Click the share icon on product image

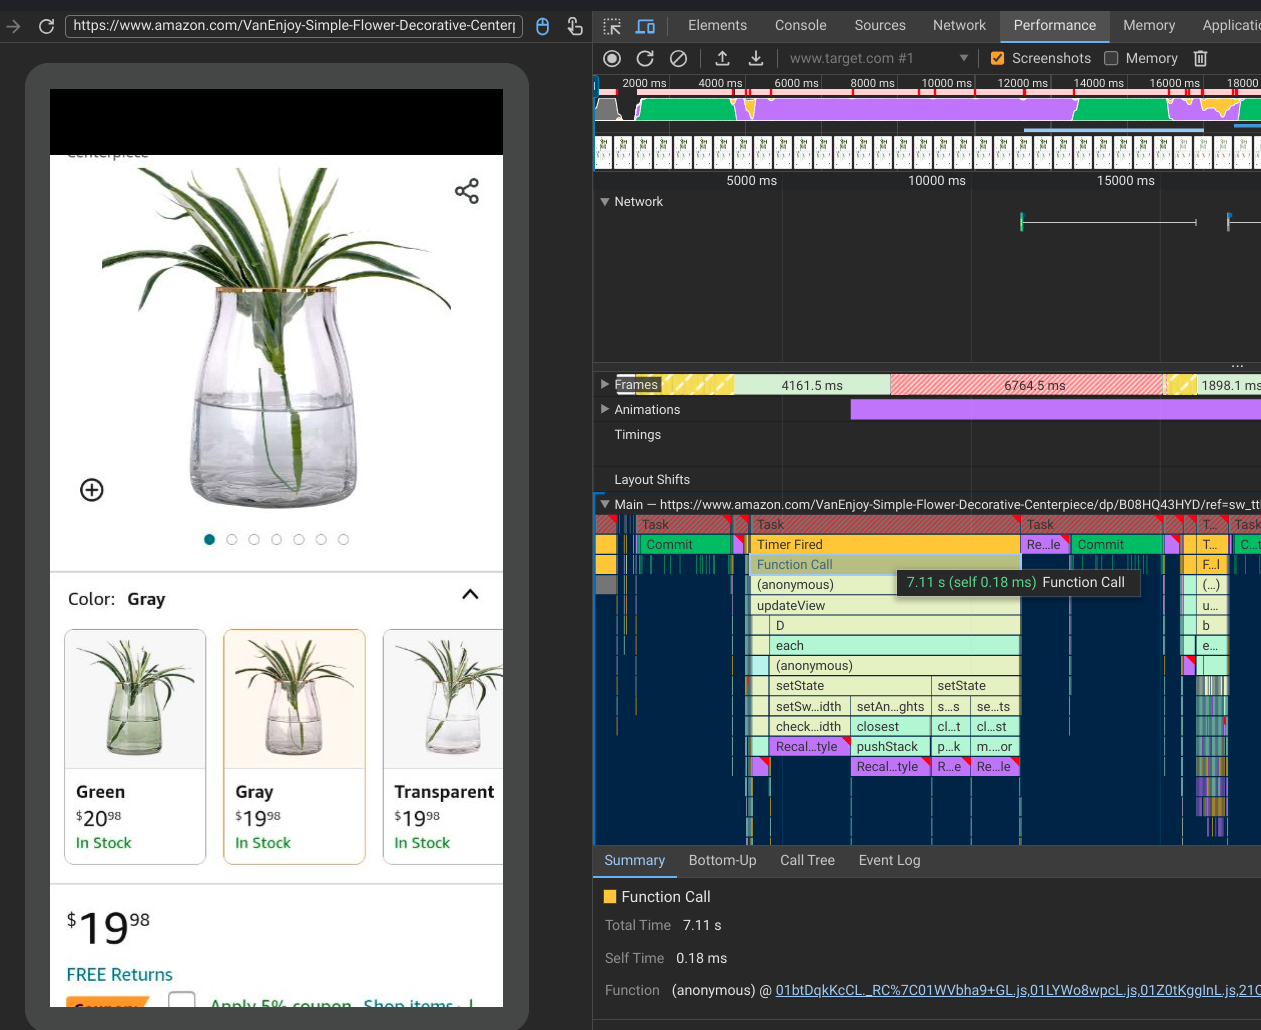(467, 191)
